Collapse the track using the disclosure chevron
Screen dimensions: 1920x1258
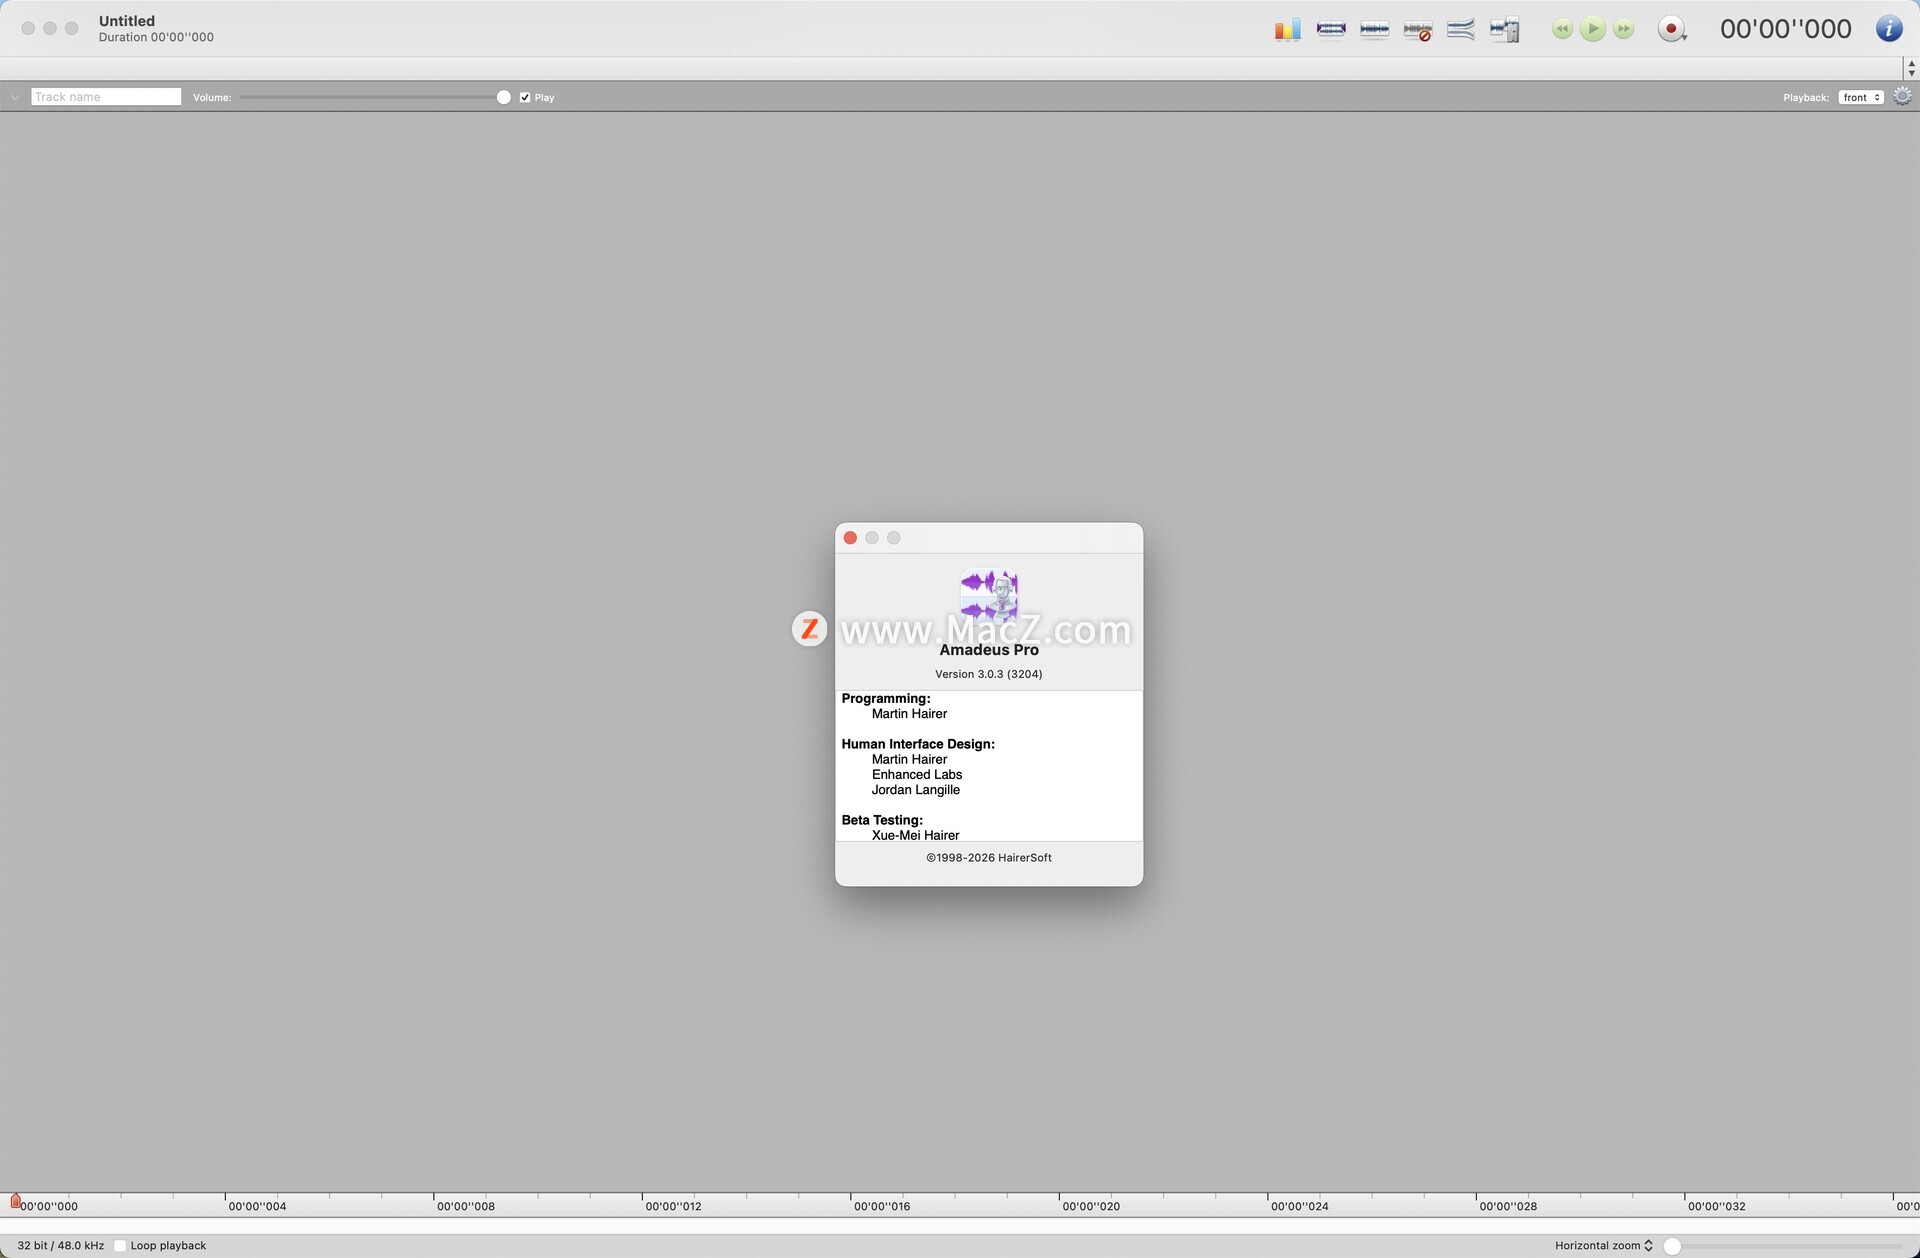pyautogui.click(x=15, y=97)
